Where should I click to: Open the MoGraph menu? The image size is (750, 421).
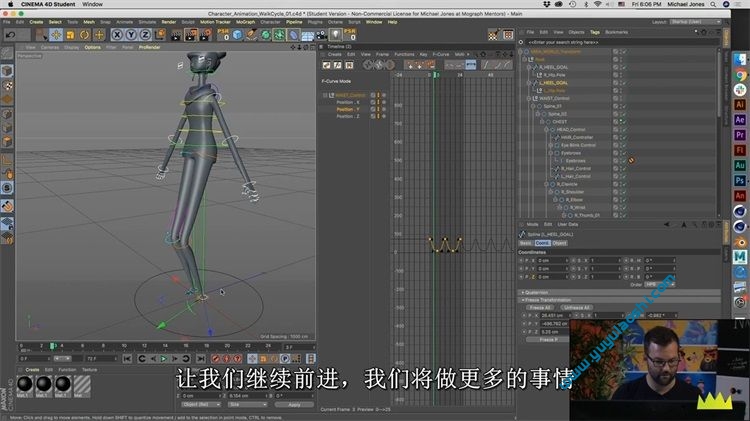point(245,22)
